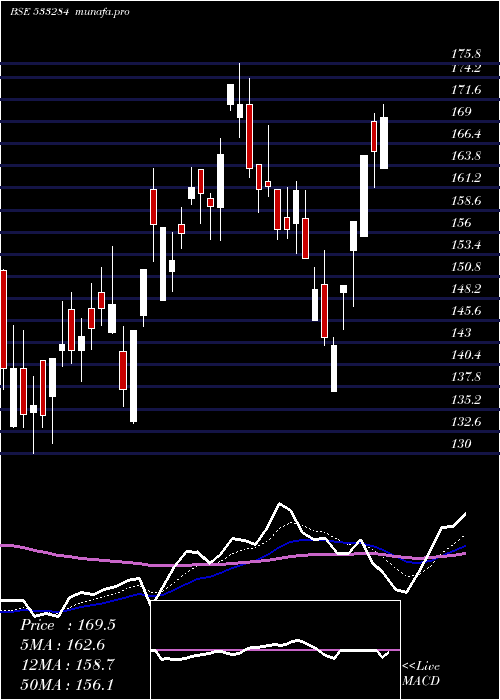Viewport: 500px width, 700px height.
Task: Click the 5MA : 162.6 readout
Action: (x=62, y=645)
